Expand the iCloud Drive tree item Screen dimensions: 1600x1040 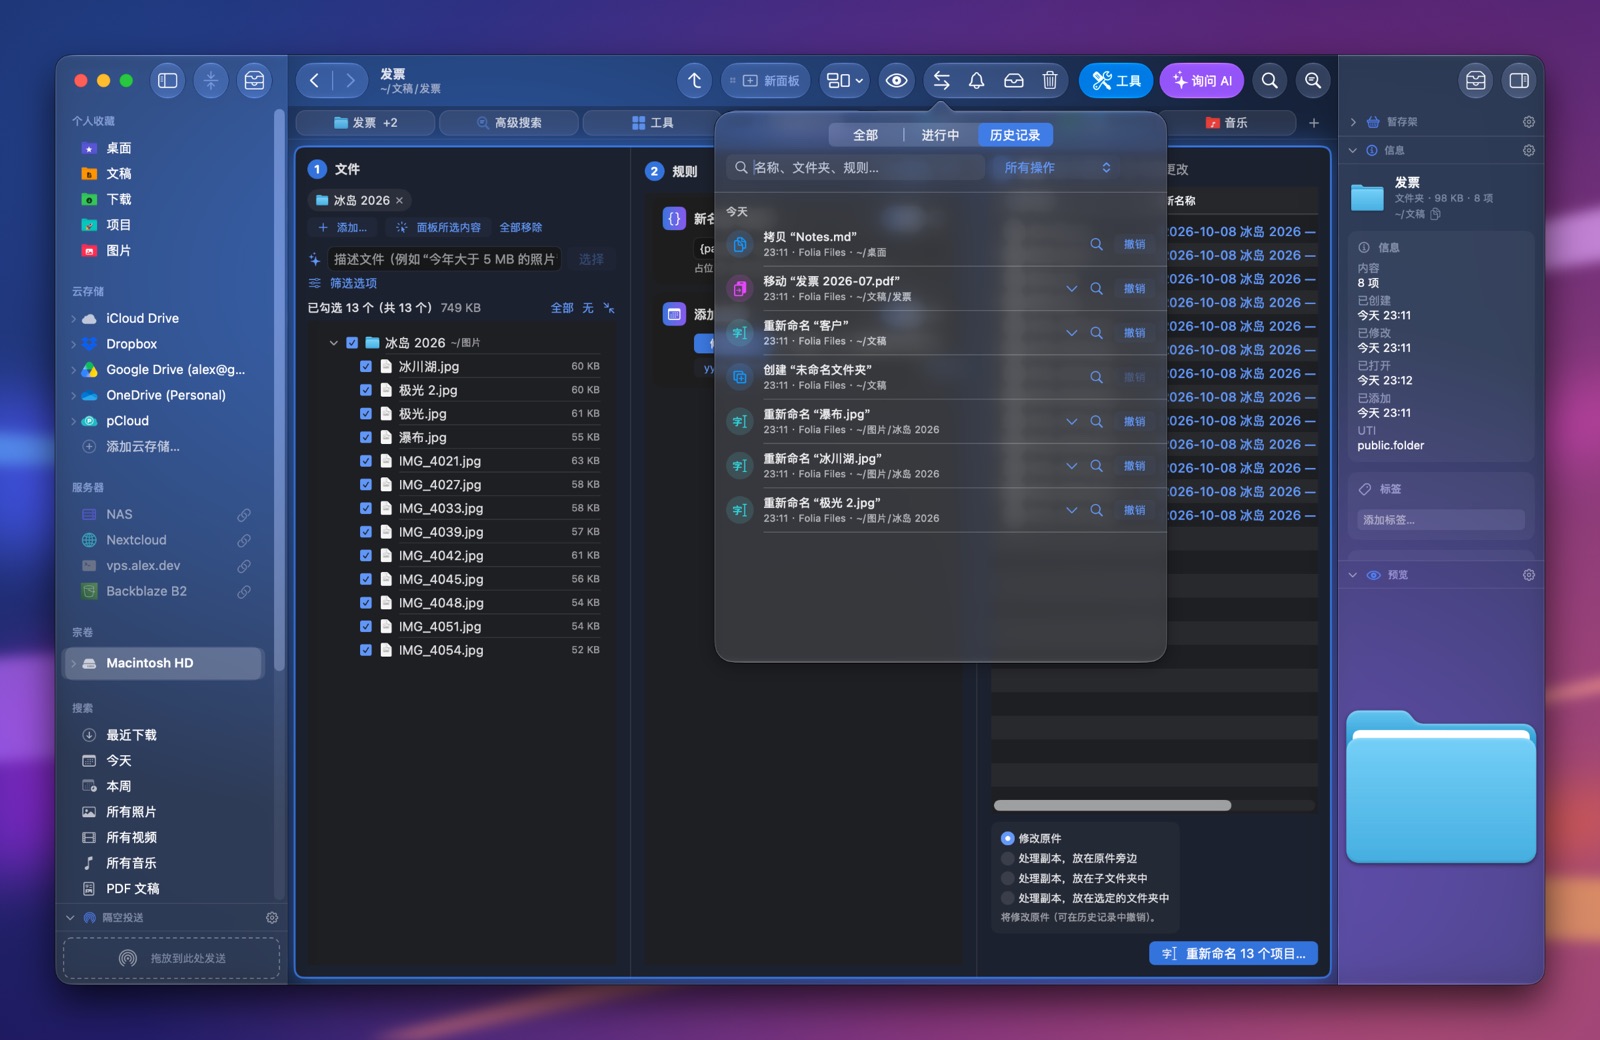74,319
